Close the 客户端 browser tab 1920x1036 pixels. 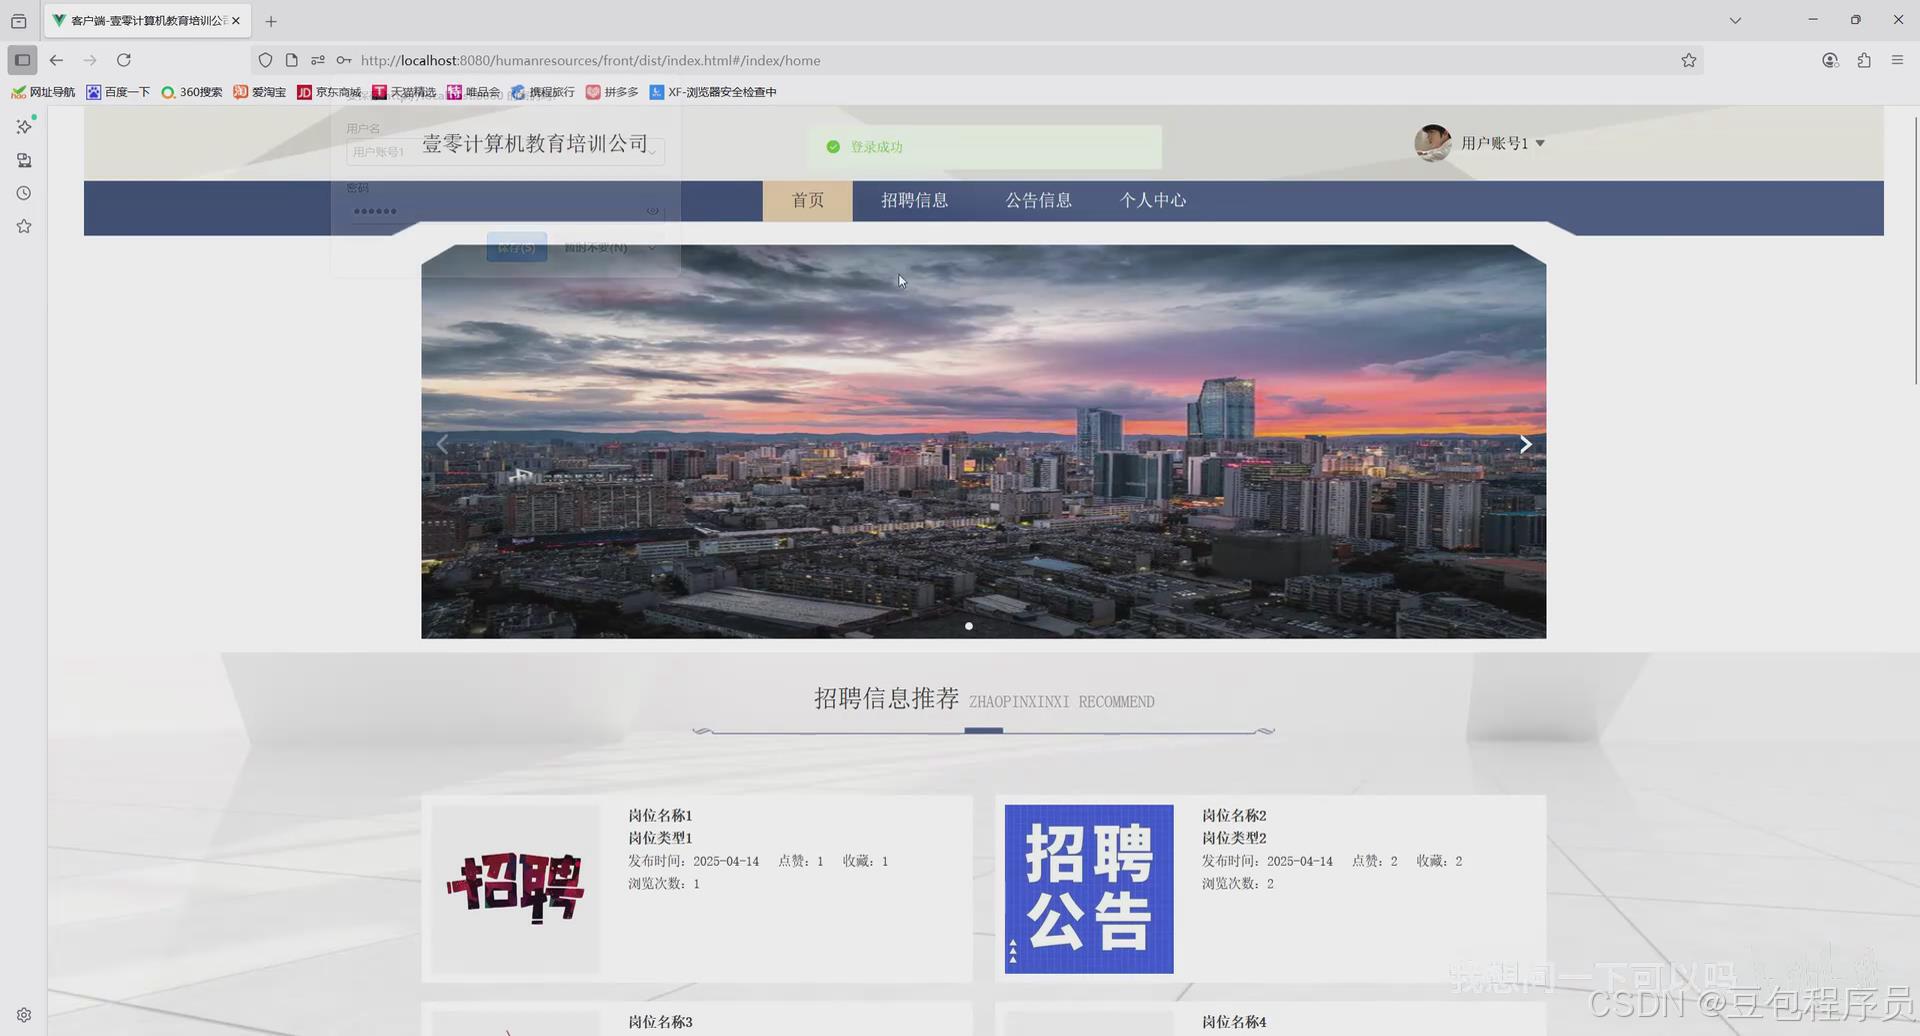[236, 20]
